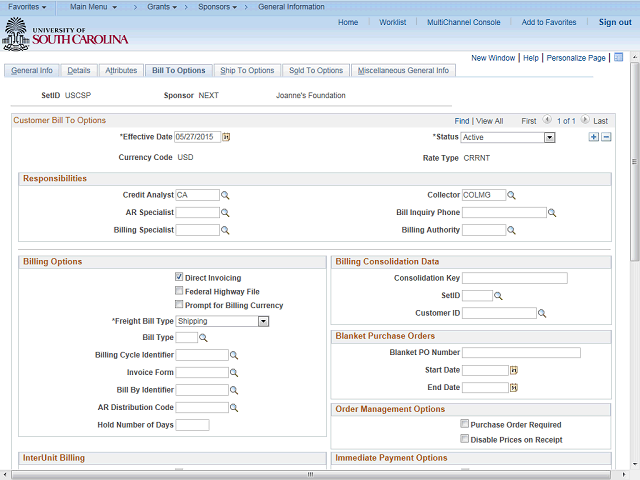The image size is (640, 480).
Task: Click the Invoice Form lookup icon
Action: (235, 373)
